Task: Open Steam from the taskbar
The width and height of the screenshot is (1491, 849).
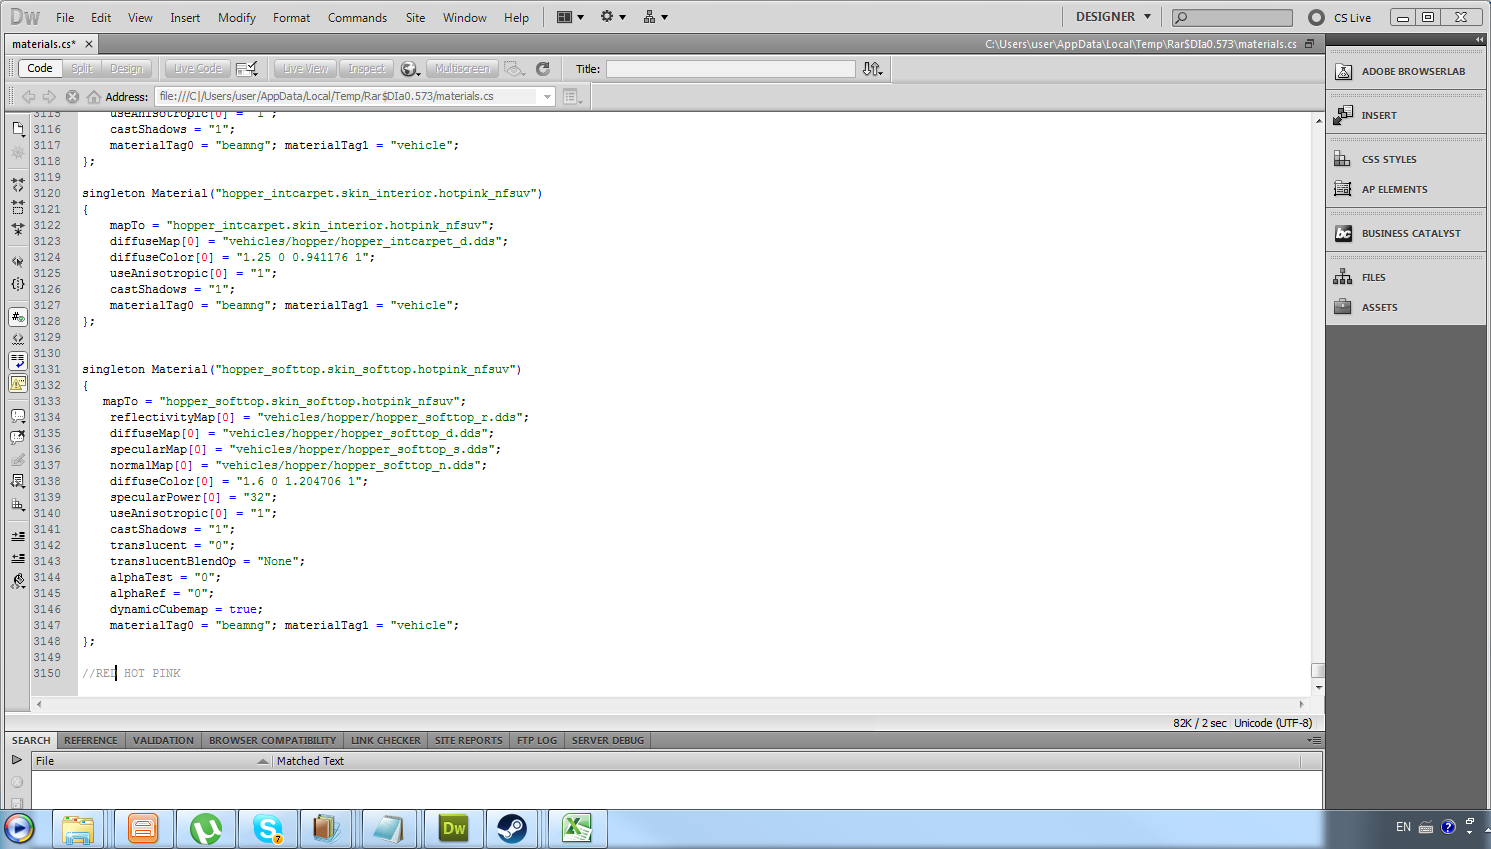Action: click(512, 828)
